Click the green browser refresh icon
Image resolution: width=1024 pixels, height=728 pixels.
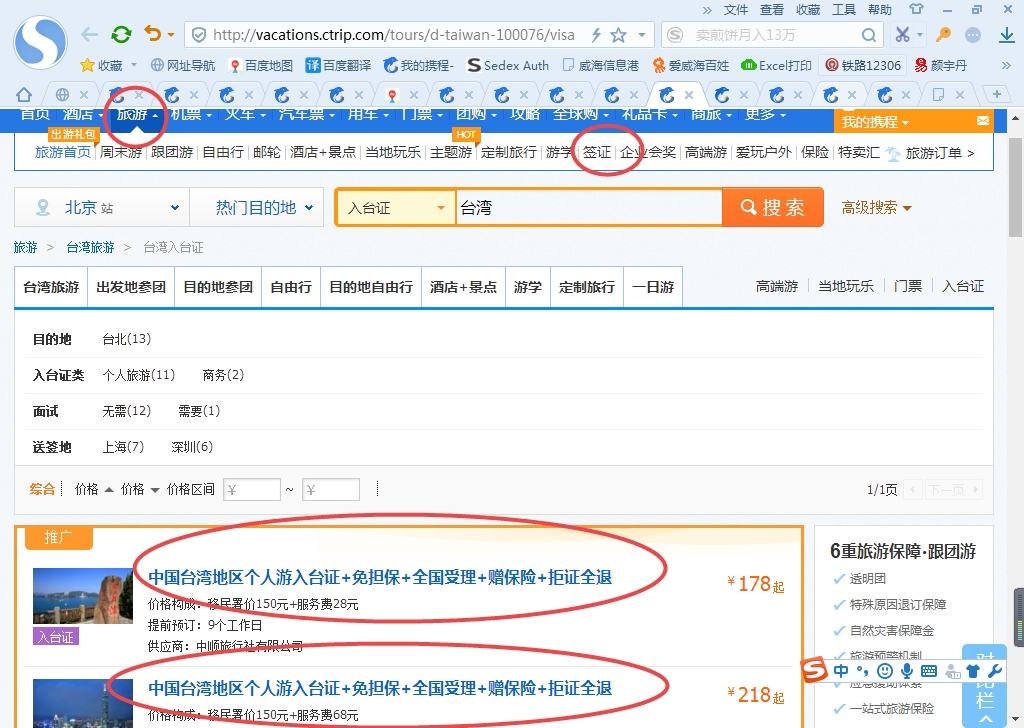coord(121,35)
